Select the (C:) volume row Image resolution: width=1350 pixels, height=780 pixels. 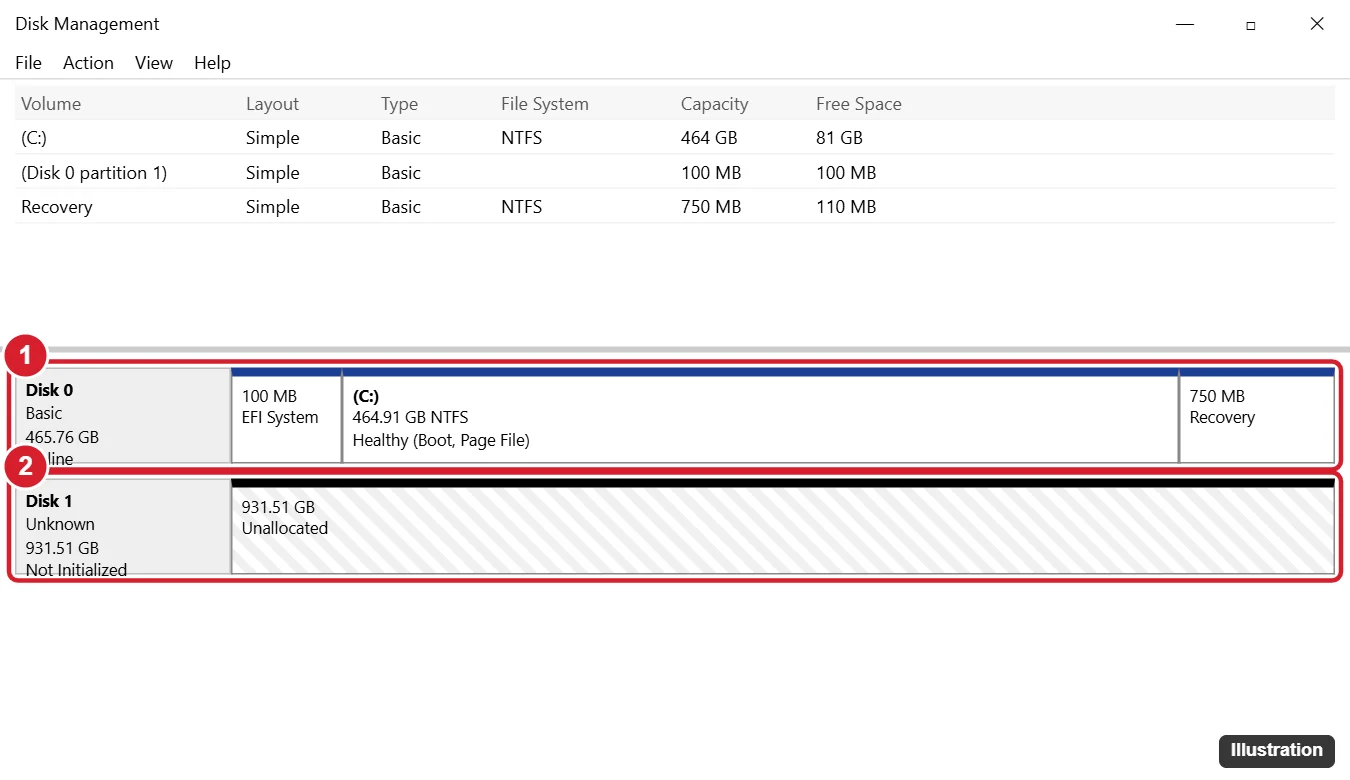675,138
